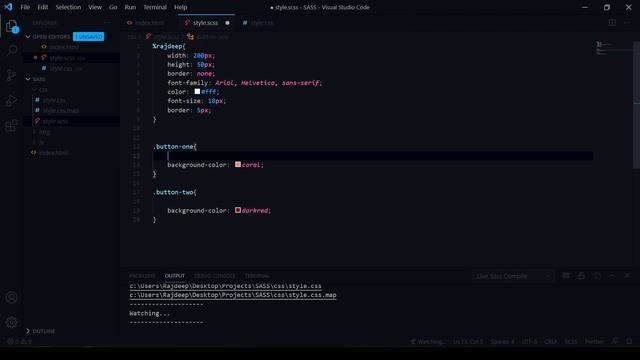Click the notifications bell in status bar

[x=629, y=341]
